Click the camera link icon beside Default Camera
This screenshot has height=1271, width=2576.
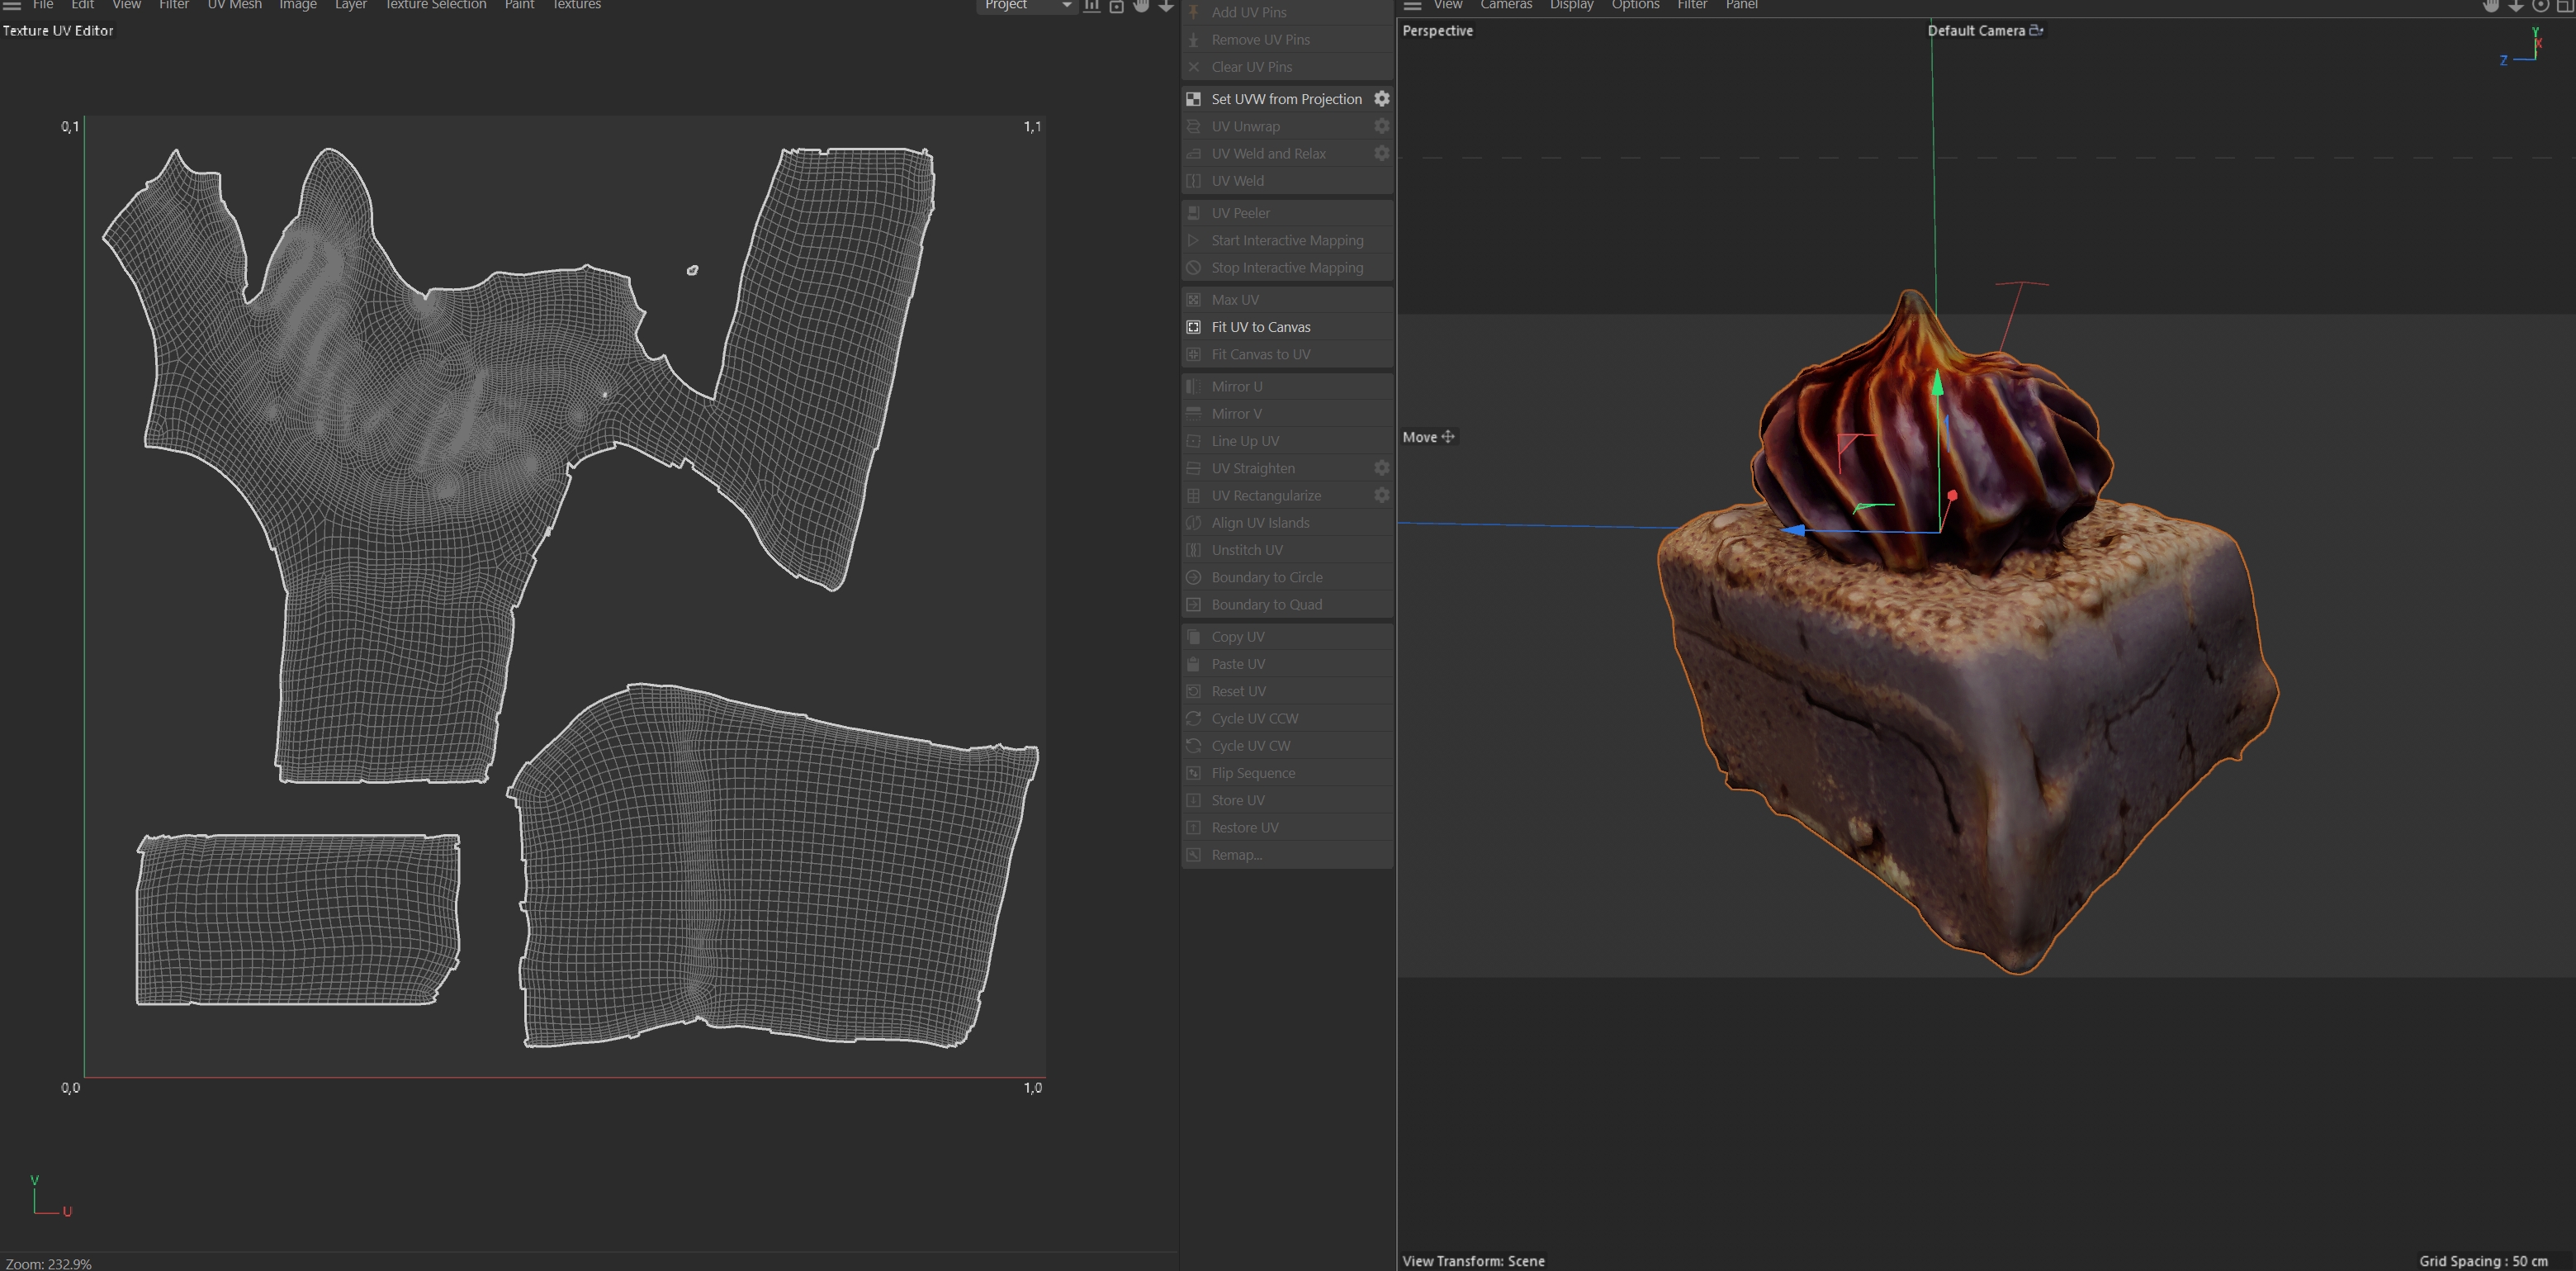pyautogui.click(x=2035, y=30)
